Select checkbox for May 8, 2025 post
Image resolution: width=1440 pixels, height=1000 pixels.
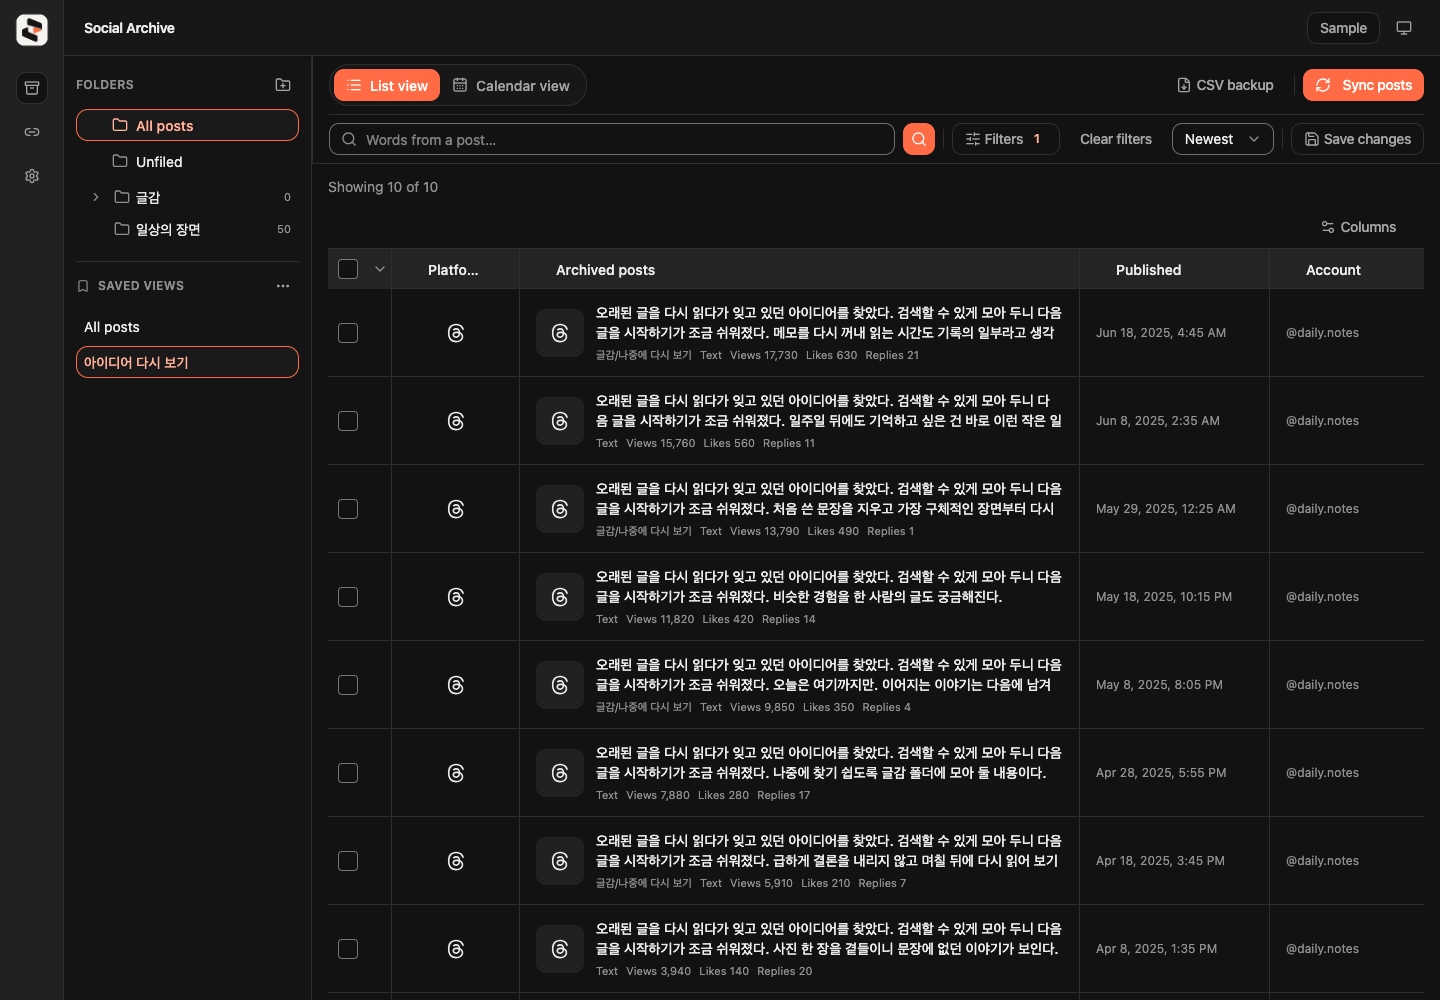tap(348, 685)
